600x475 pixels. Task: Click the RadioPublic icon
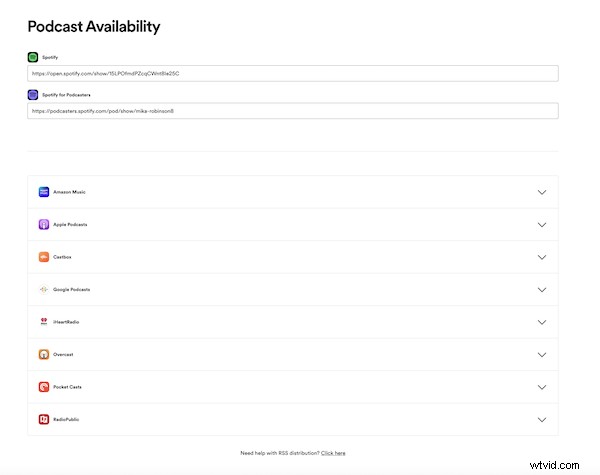(44, 419)
